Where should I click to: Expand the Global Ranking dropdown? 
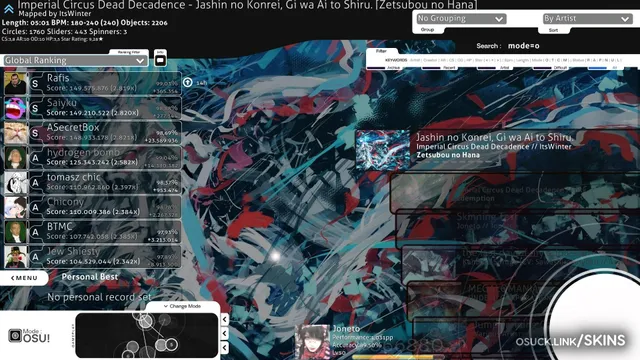click(76, 60)
